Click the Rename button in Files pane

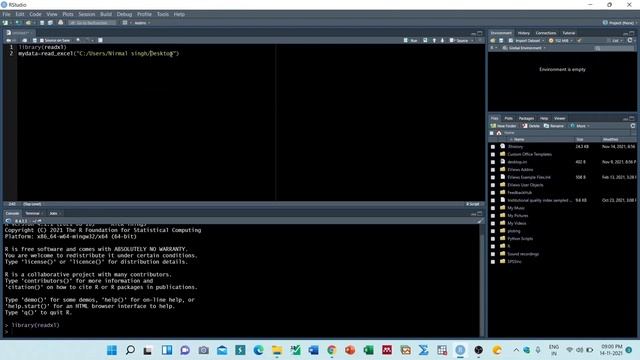pos(553,126)
